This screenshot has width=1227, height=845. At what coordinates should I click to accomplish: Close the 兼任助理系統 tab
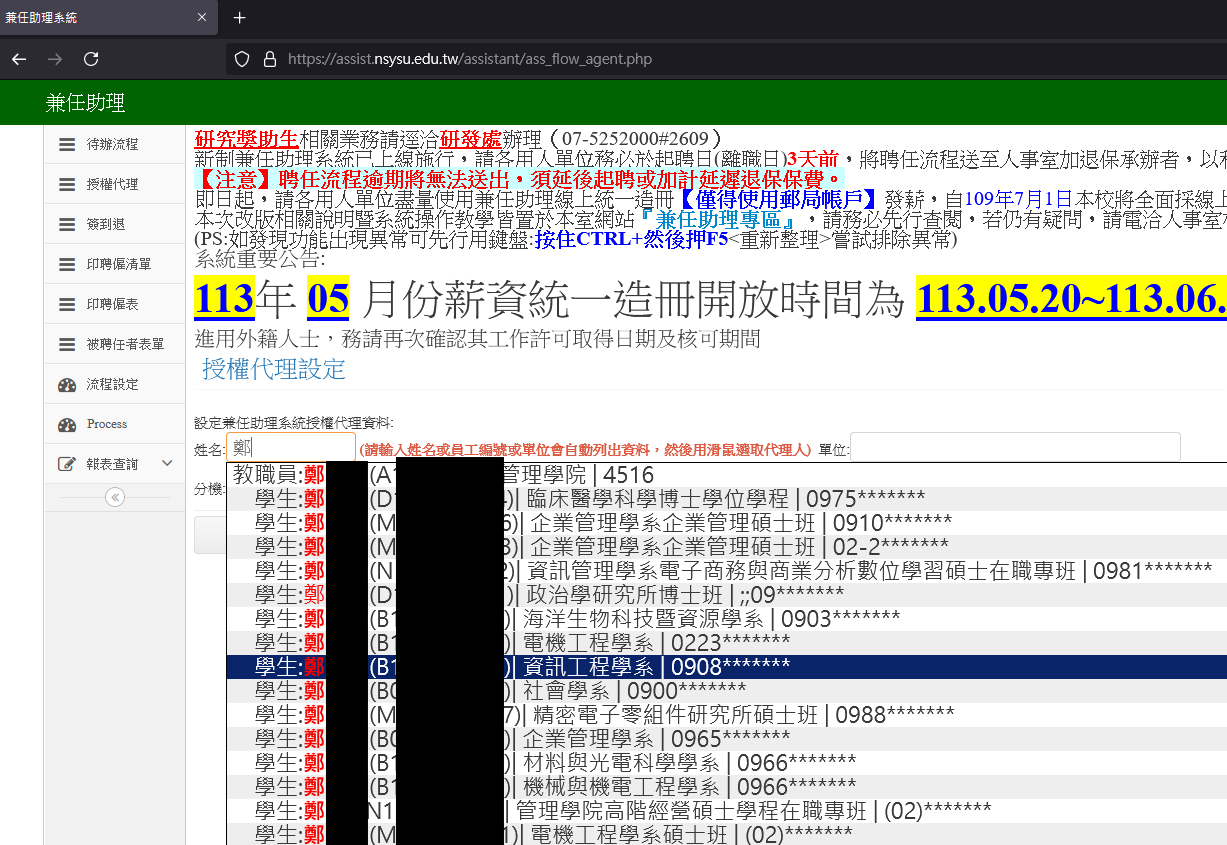click(x=201, y=18)
